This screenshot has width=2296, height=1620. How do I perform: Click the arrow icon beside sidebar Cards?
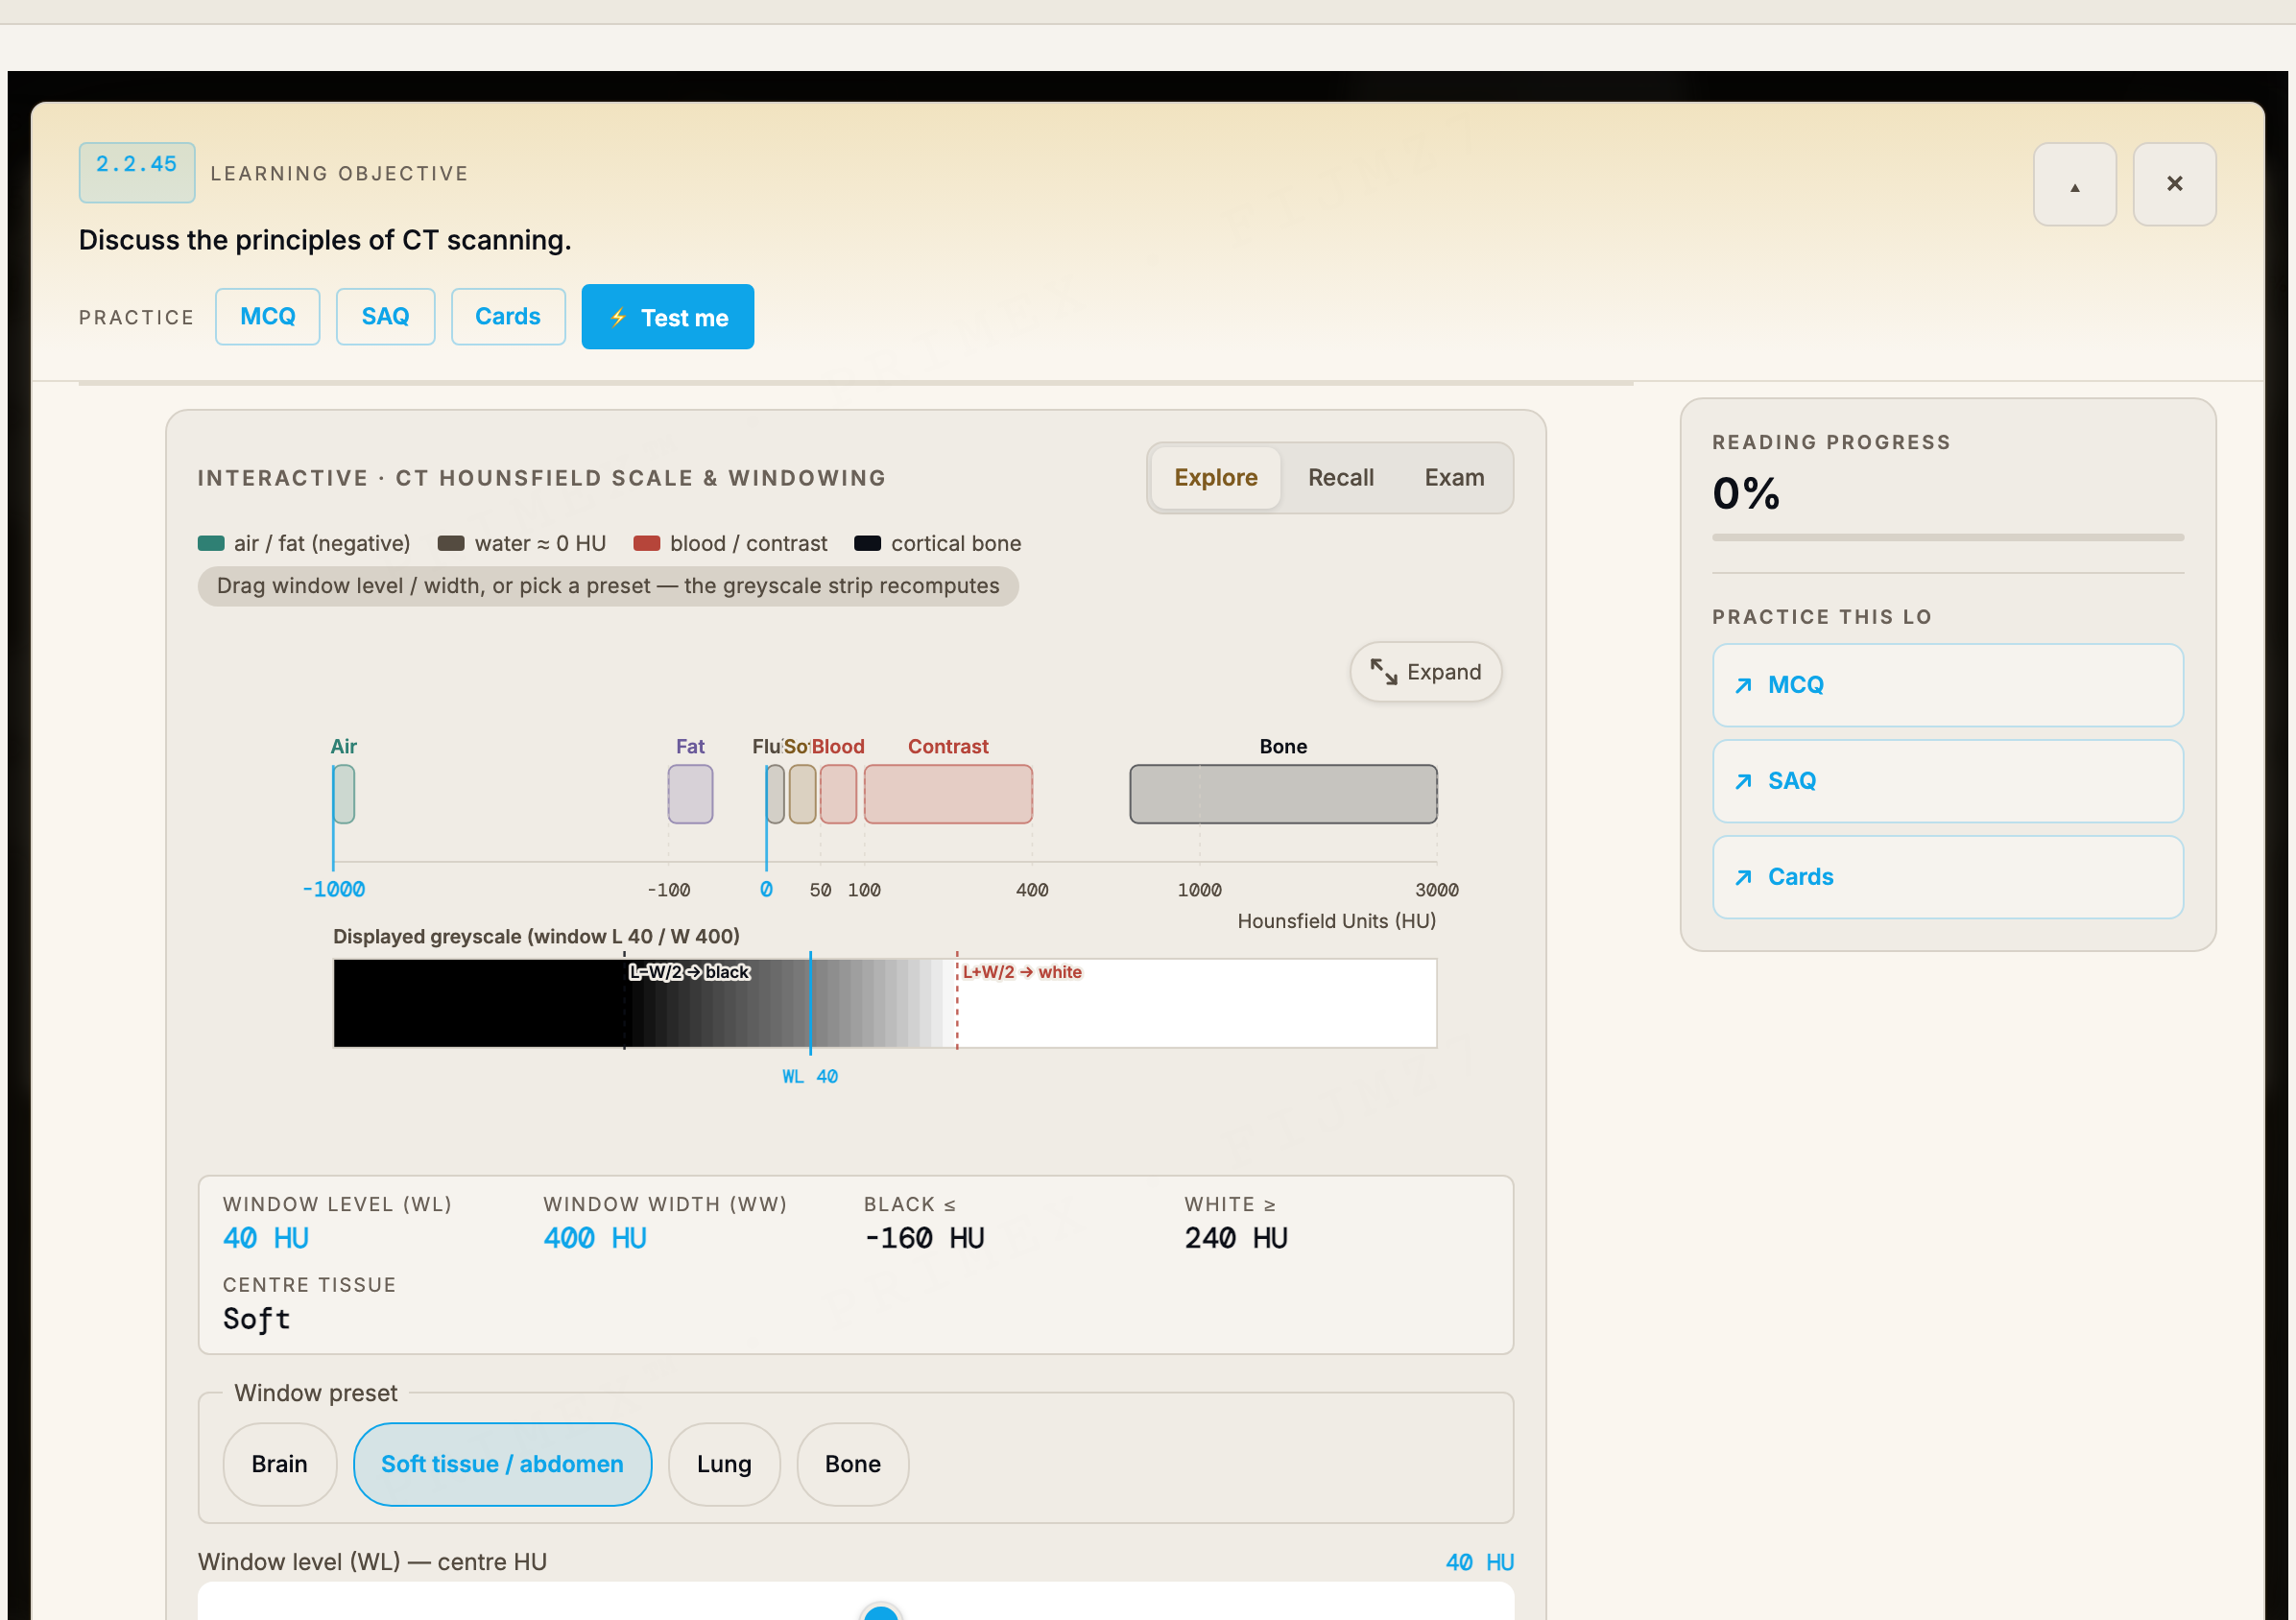click(1743, 877)
